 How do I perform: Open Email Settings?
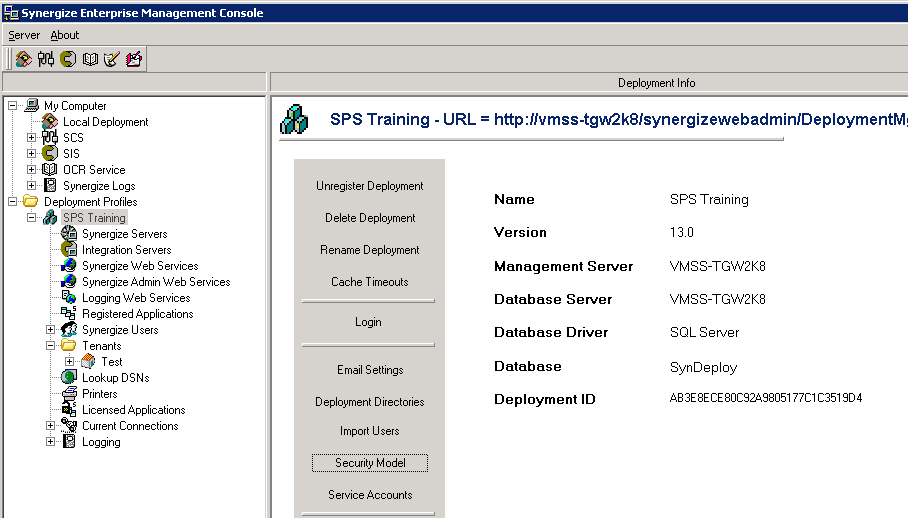(370, 370)
